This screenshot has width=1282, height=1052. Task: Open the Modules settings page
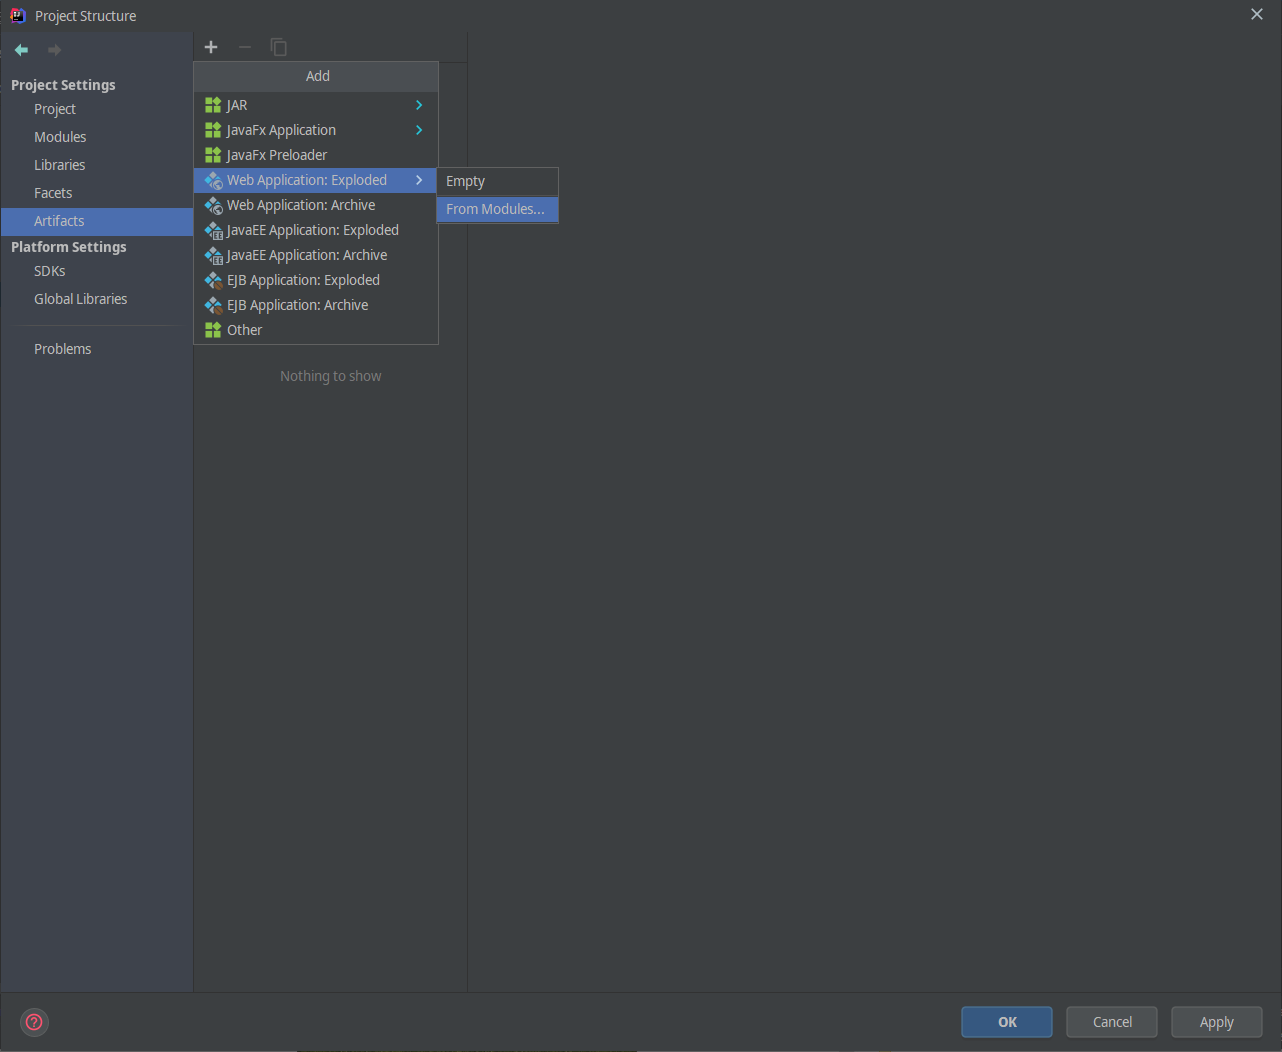pyautogui.click(x=97, y=137)
